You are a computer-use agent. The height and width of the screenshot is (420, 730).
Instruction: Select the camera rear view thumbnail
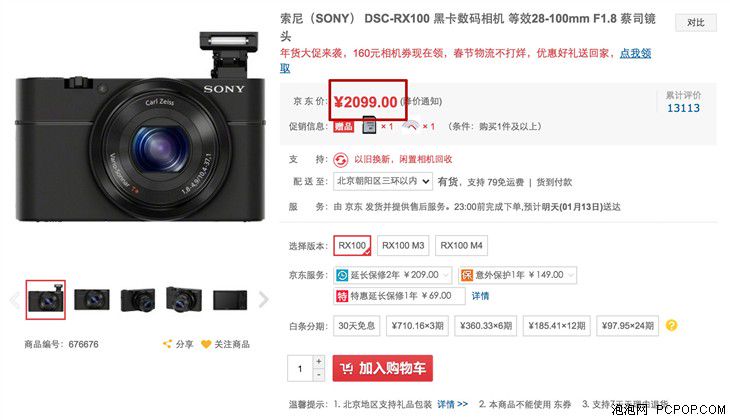230,299
